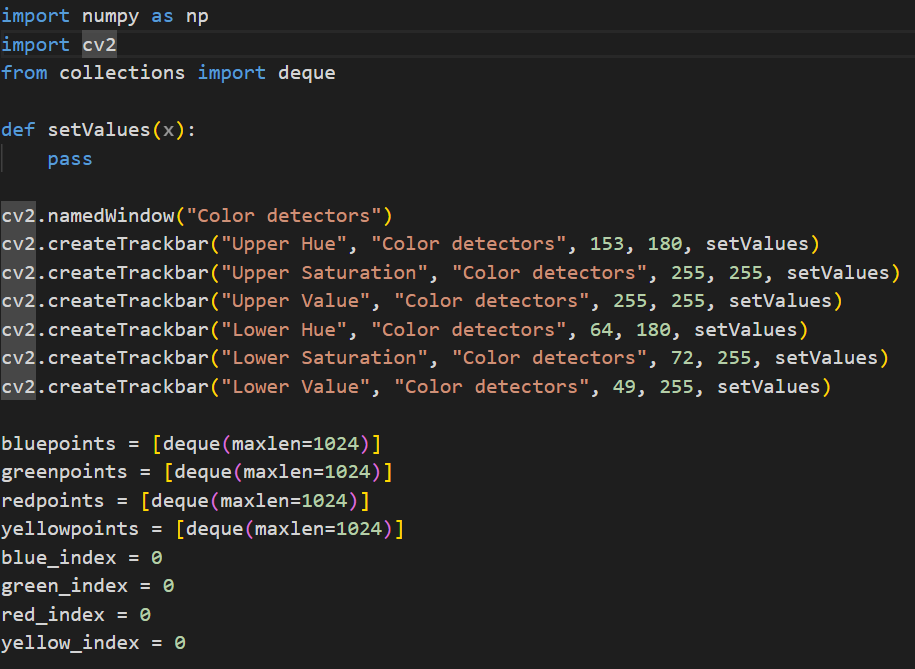Click the variable name "redpoints"
The image size is (915, 669).
coord(53,501)
